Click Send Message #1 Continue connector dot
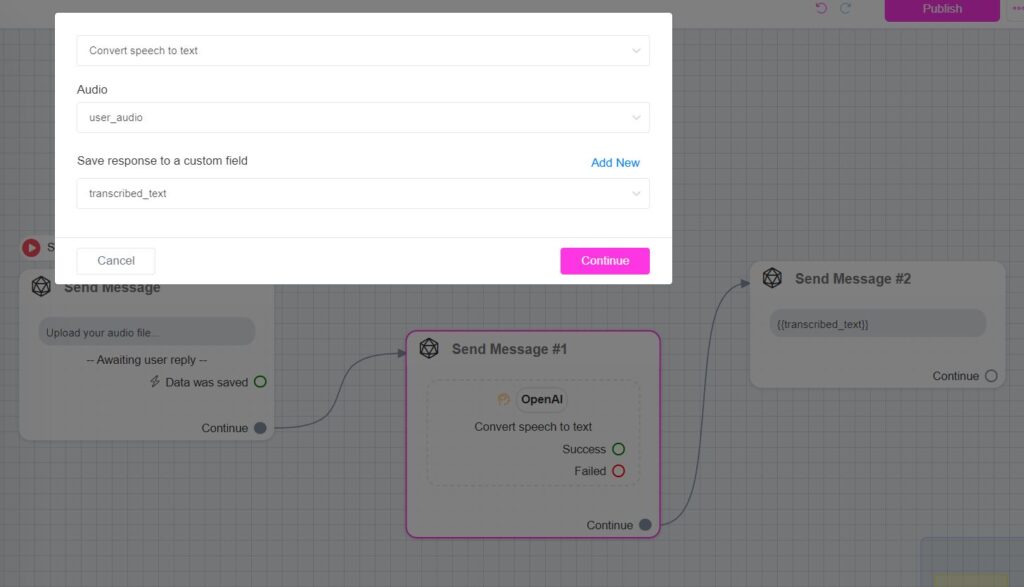The width and height of the screenshot is (1024, 587). 645,524
